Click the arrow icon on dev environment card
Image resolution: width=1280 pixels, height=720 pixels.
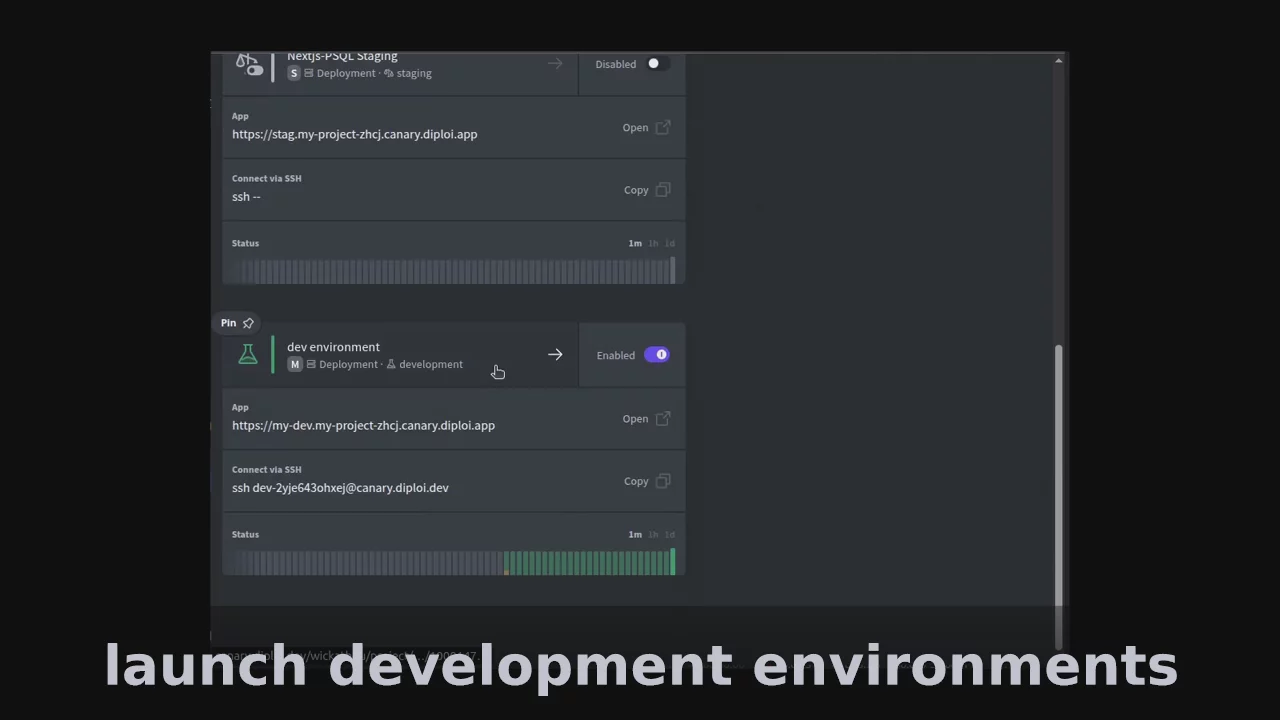[555, 355]
